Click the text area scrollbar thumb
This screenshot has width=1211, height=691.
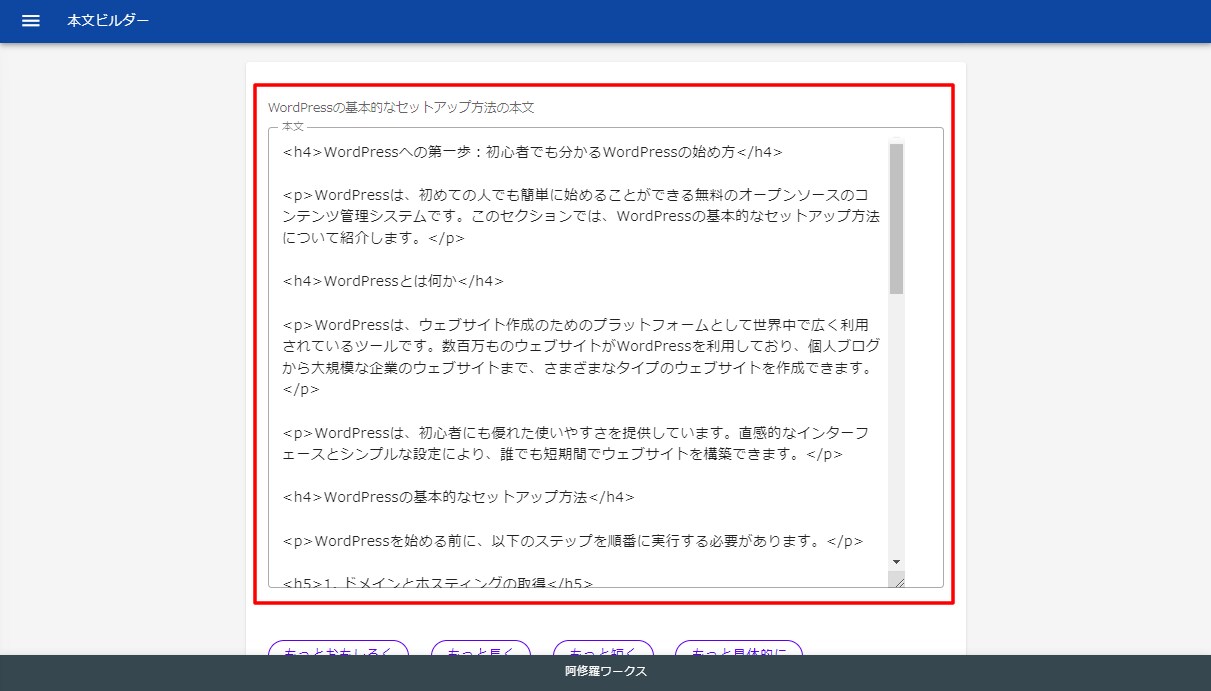896,219
